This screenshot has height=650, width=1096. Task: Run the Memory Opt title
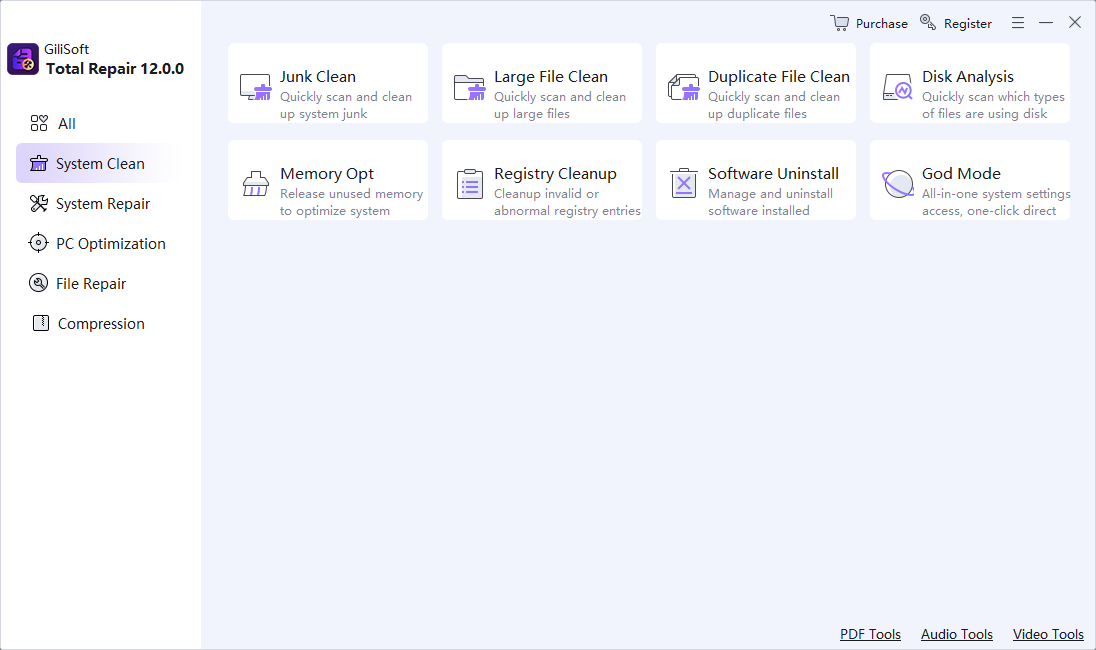(327, 174)
